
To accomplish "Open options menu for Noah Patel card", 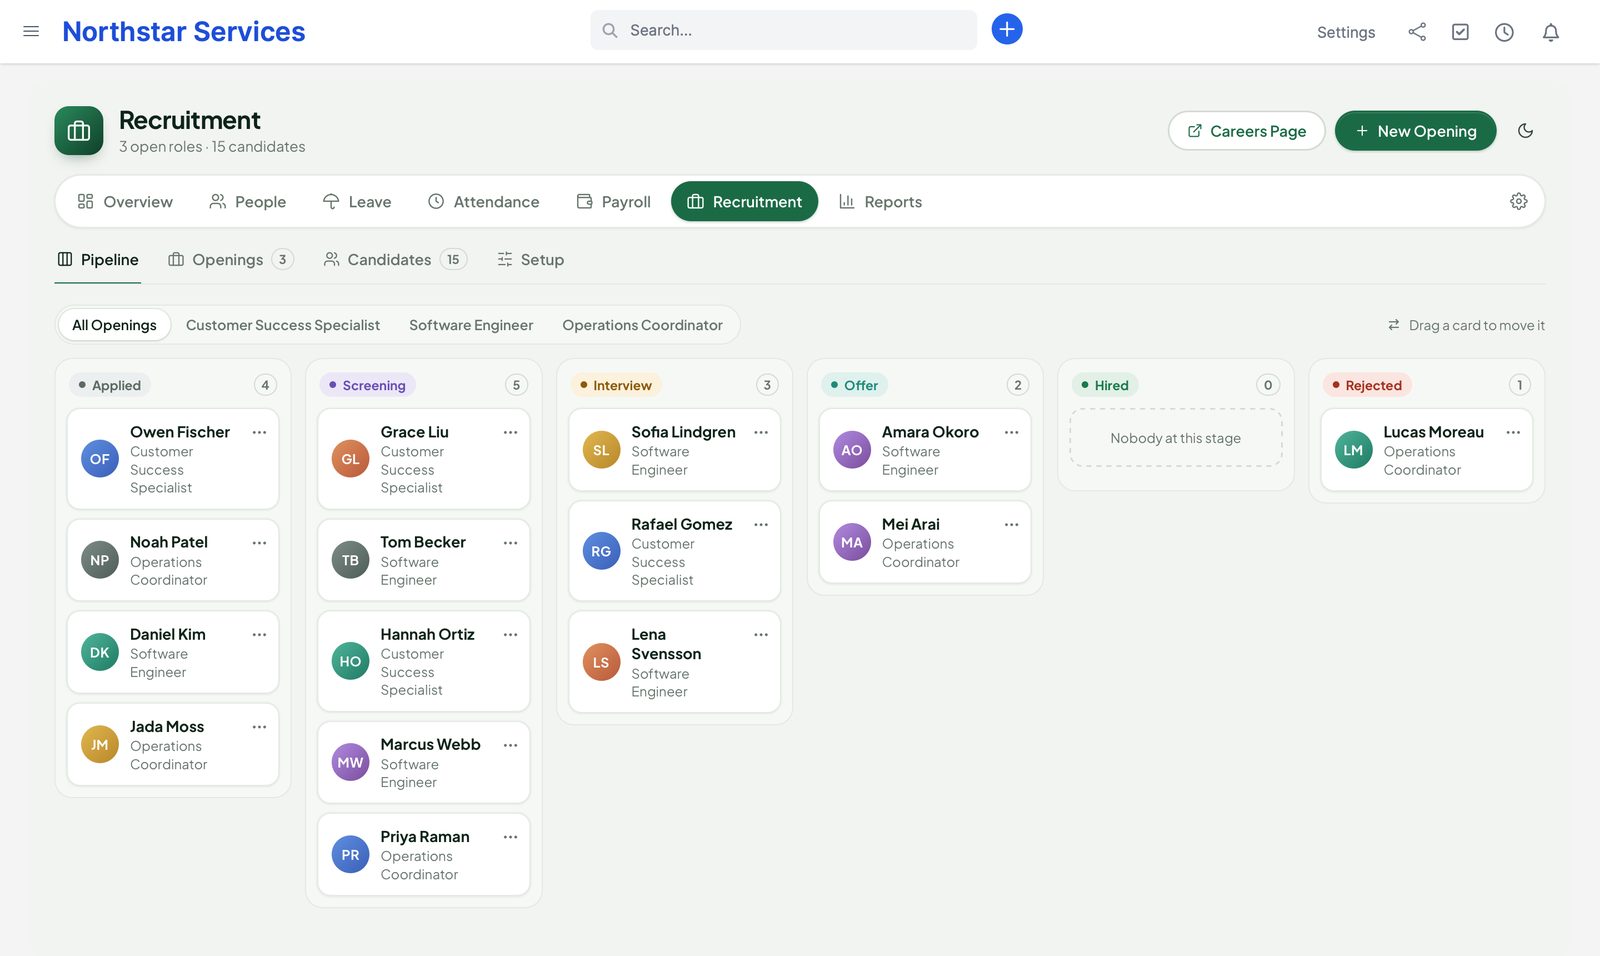I will coord(260,542).
